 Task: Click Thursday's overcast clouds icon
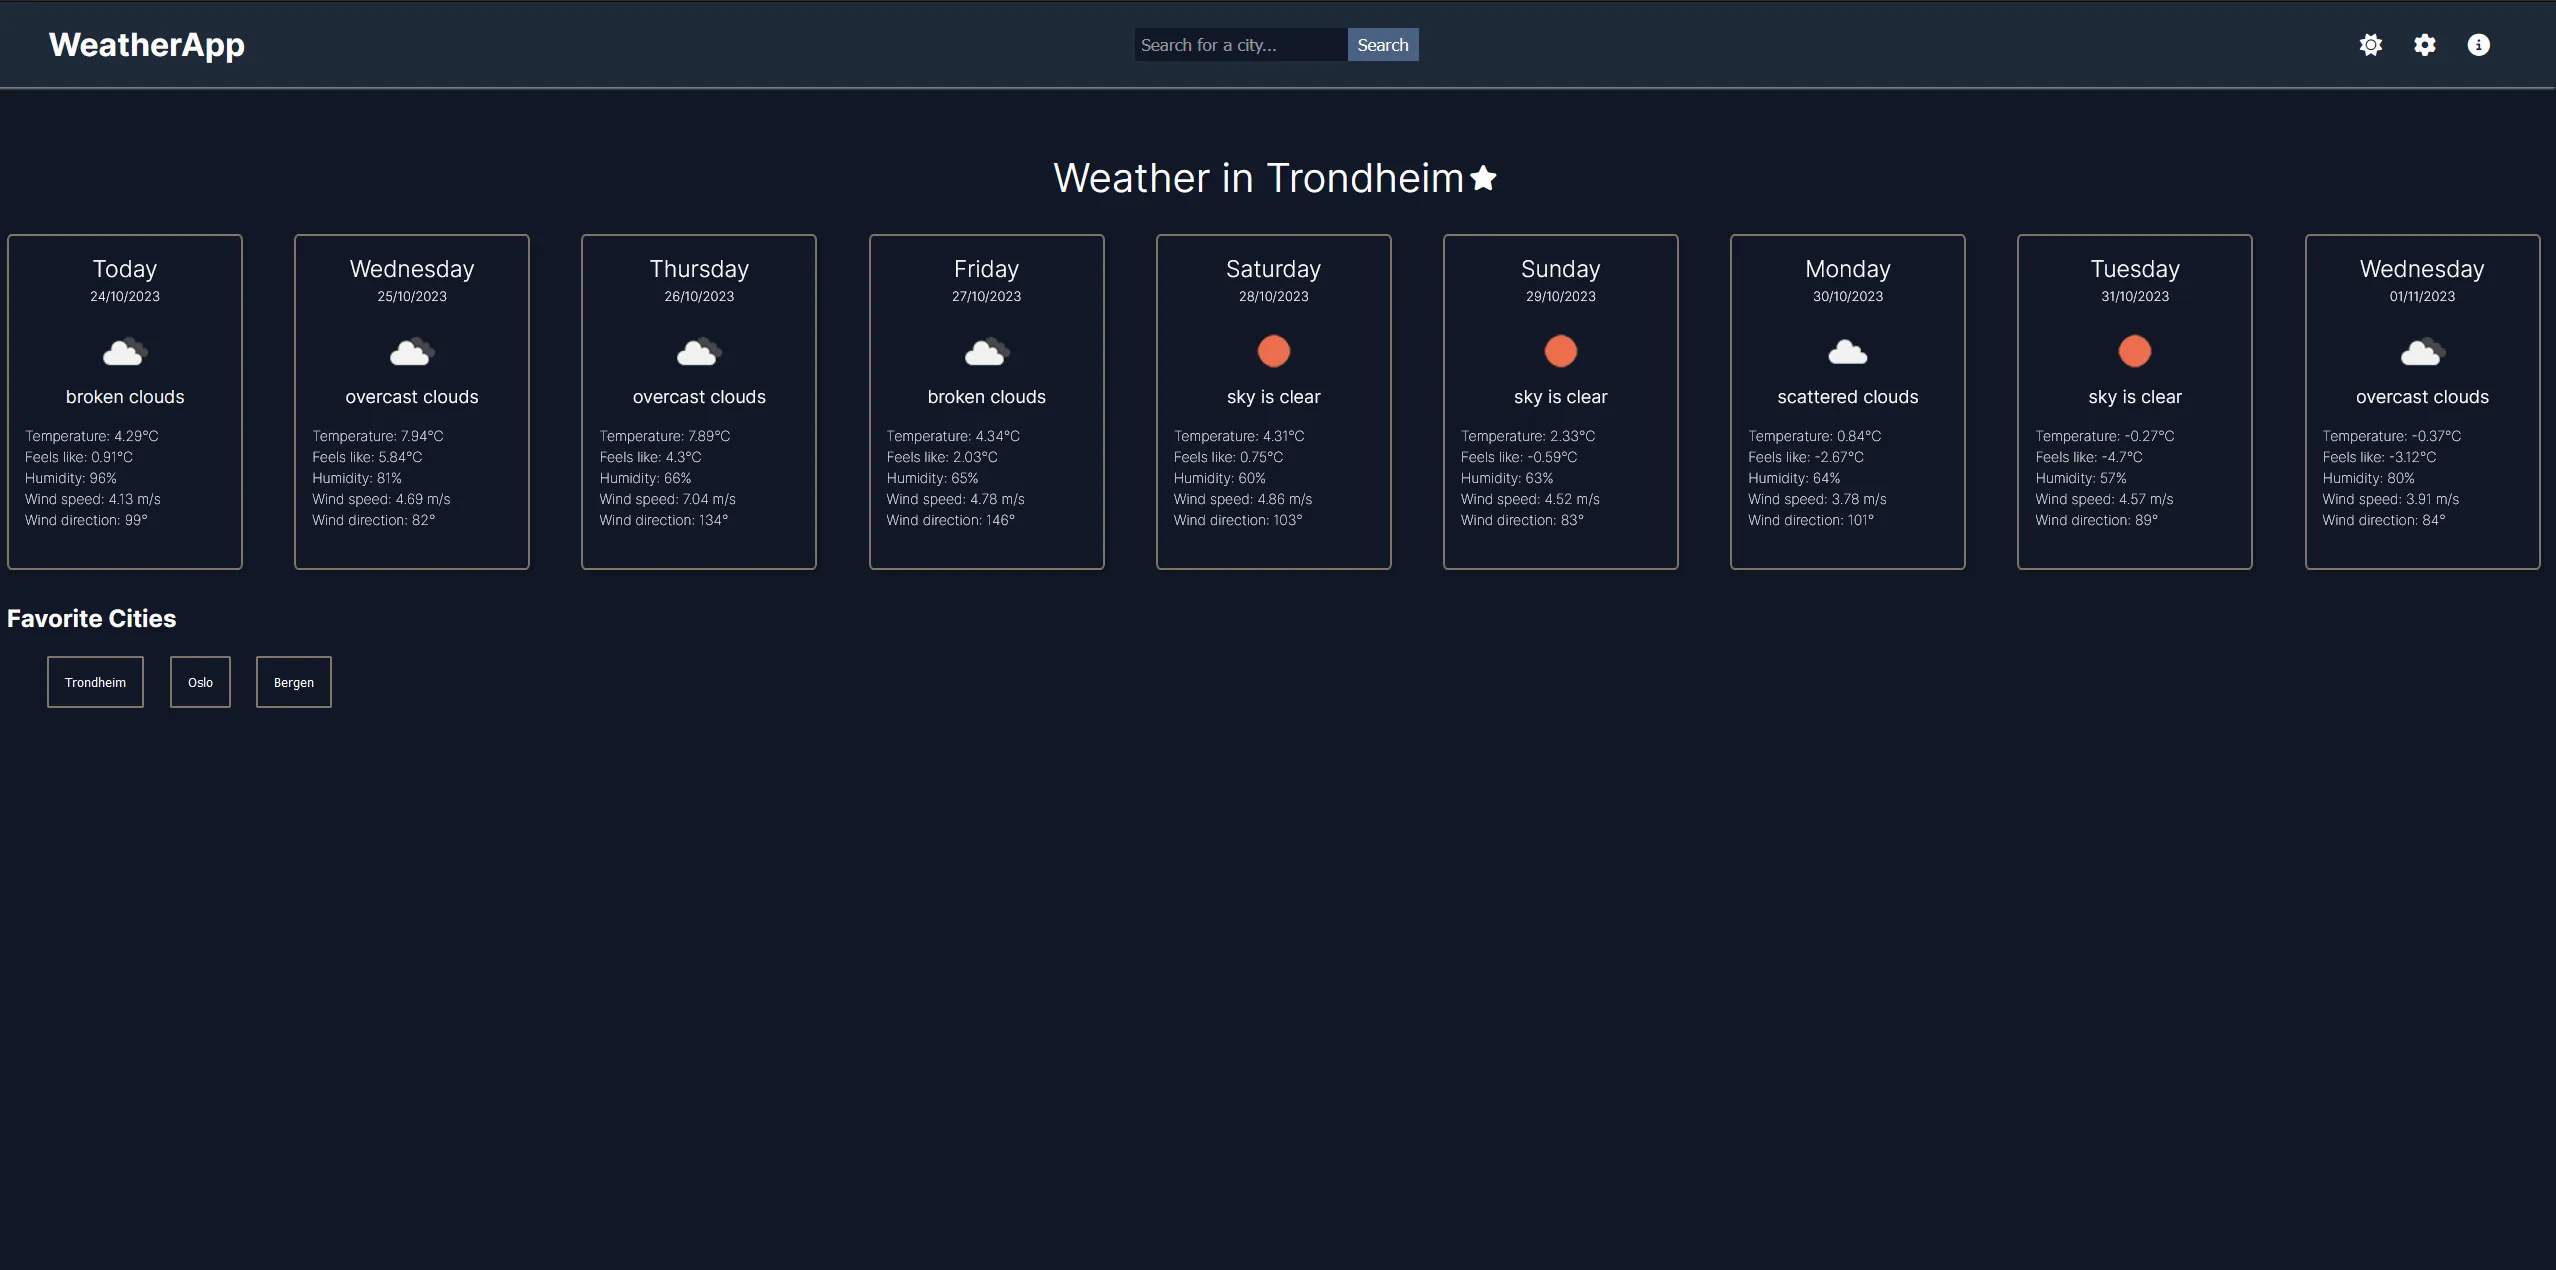(x=698, y=352)
